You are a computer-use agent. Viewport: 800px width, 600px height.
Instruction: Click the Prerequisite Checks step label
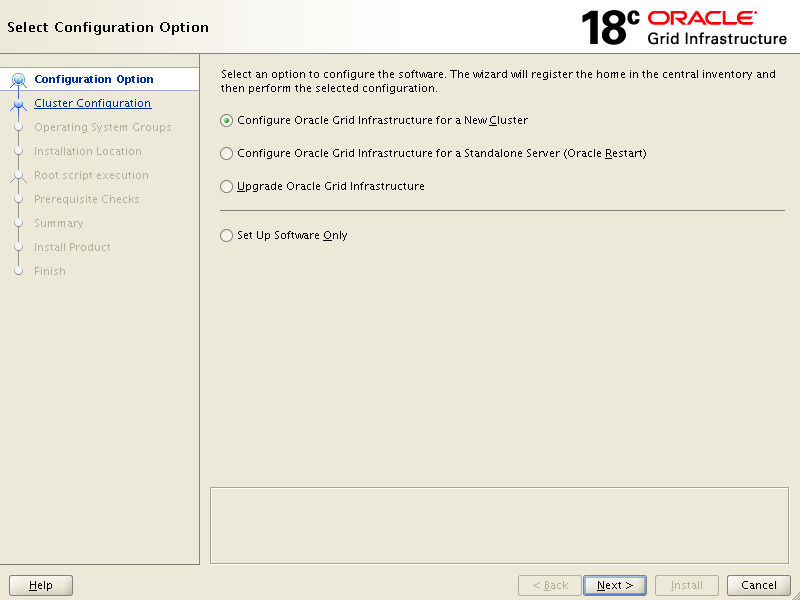coord(87,199)
